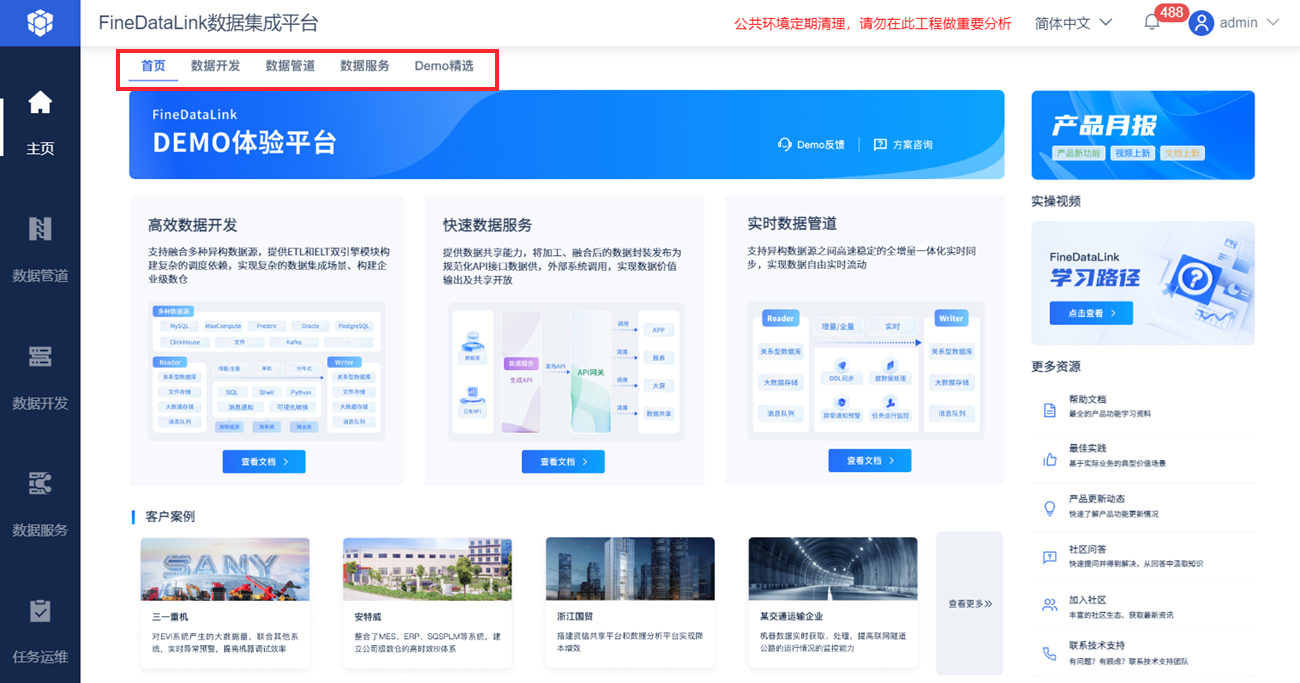Click the 文档上新 tag
The height and width of the screenshot is (683, 1300).
click(1182, 153)
